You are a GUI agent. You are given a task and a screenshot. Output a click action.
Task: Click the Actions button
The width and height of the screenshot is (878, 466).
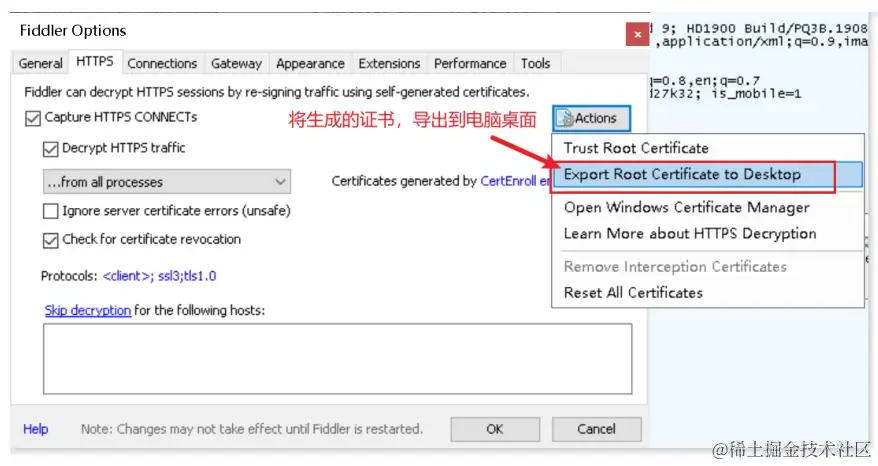(591, 119)
